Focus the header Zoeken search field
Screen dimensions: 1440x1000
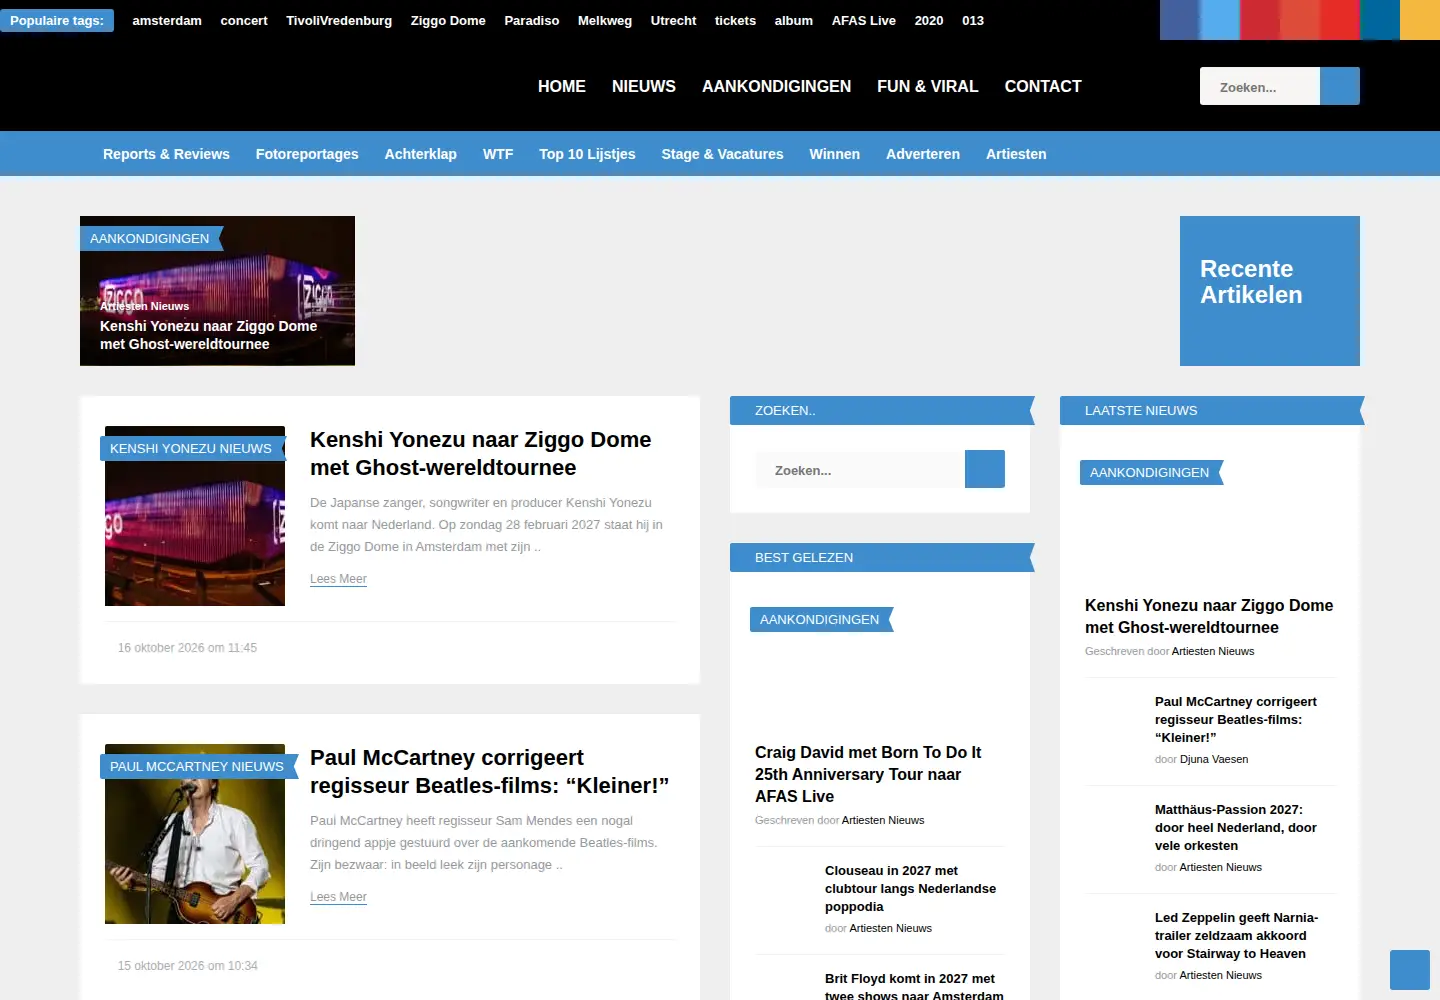click(x=1260, y=86)
